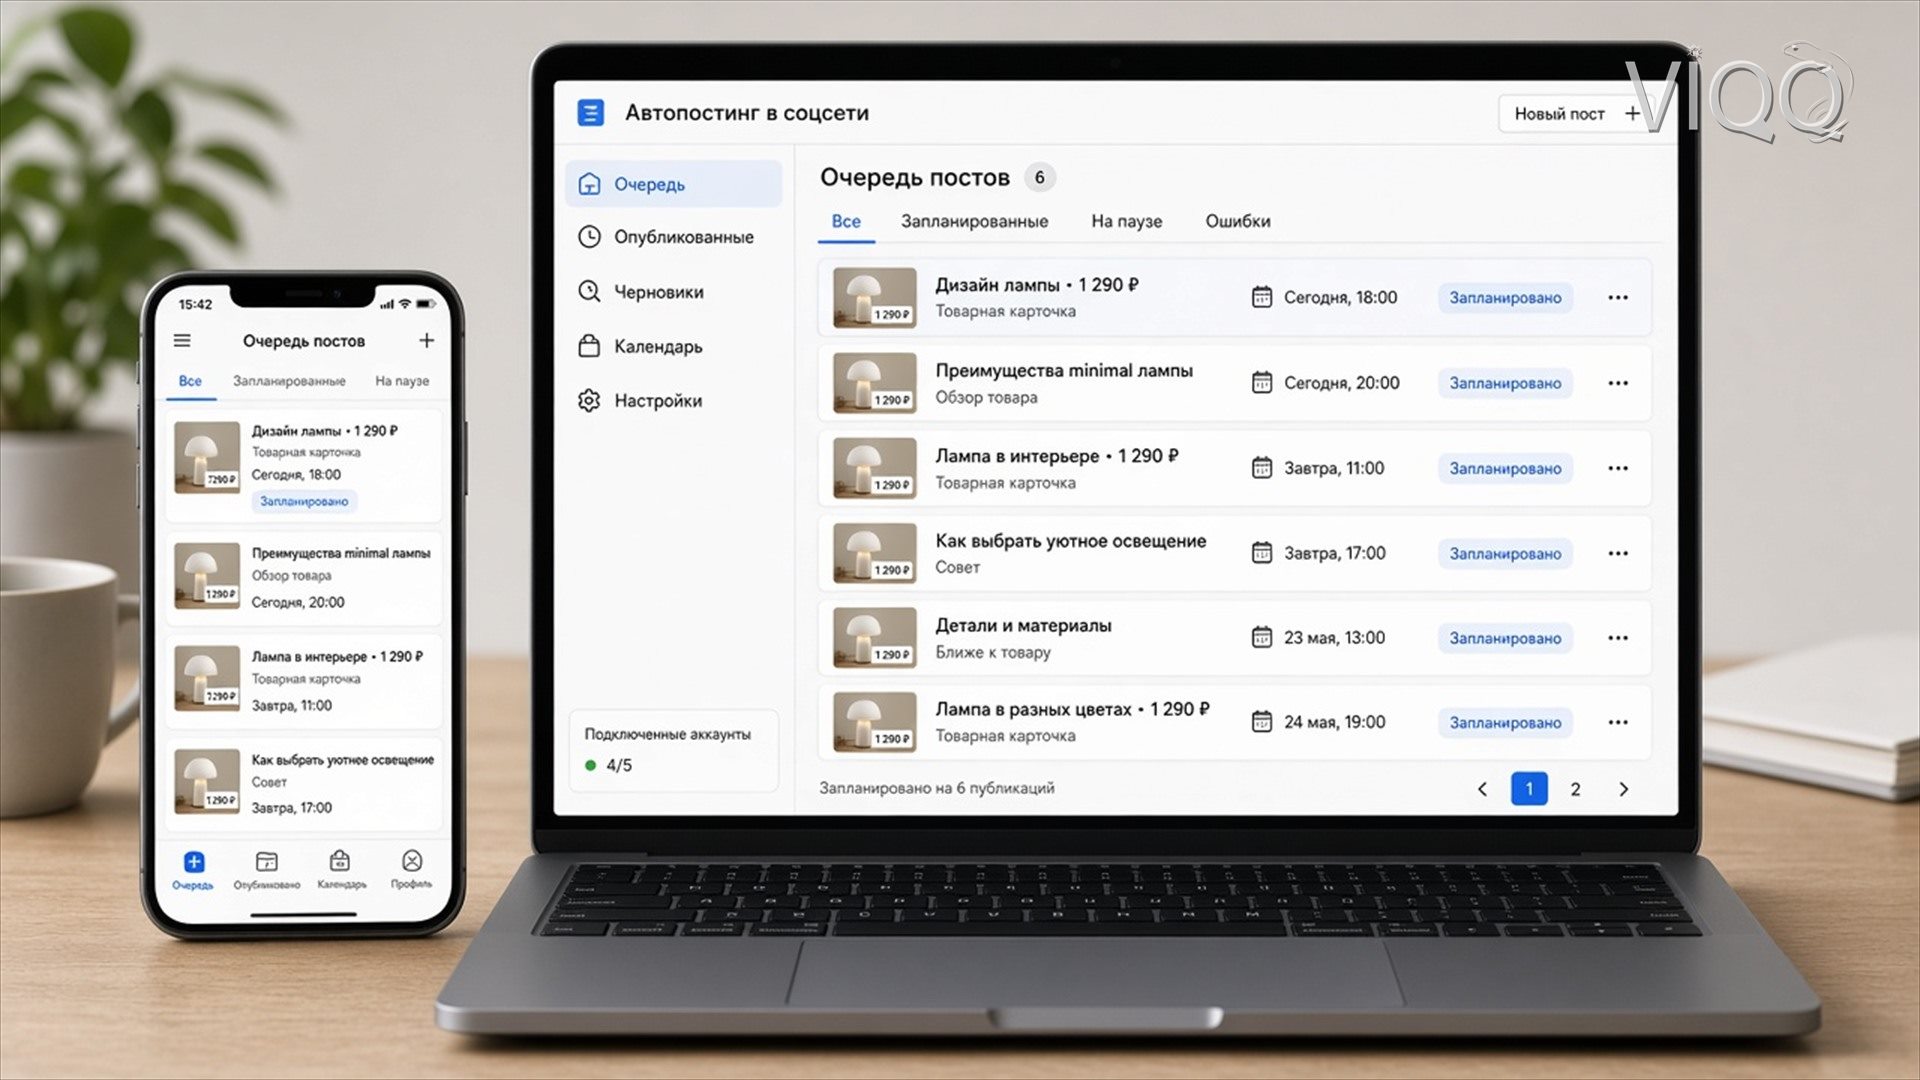This screenshot has height=1080, width=1920.
Task: Click Запланировано badge on Совет post
Action: tap(1505, 554)
